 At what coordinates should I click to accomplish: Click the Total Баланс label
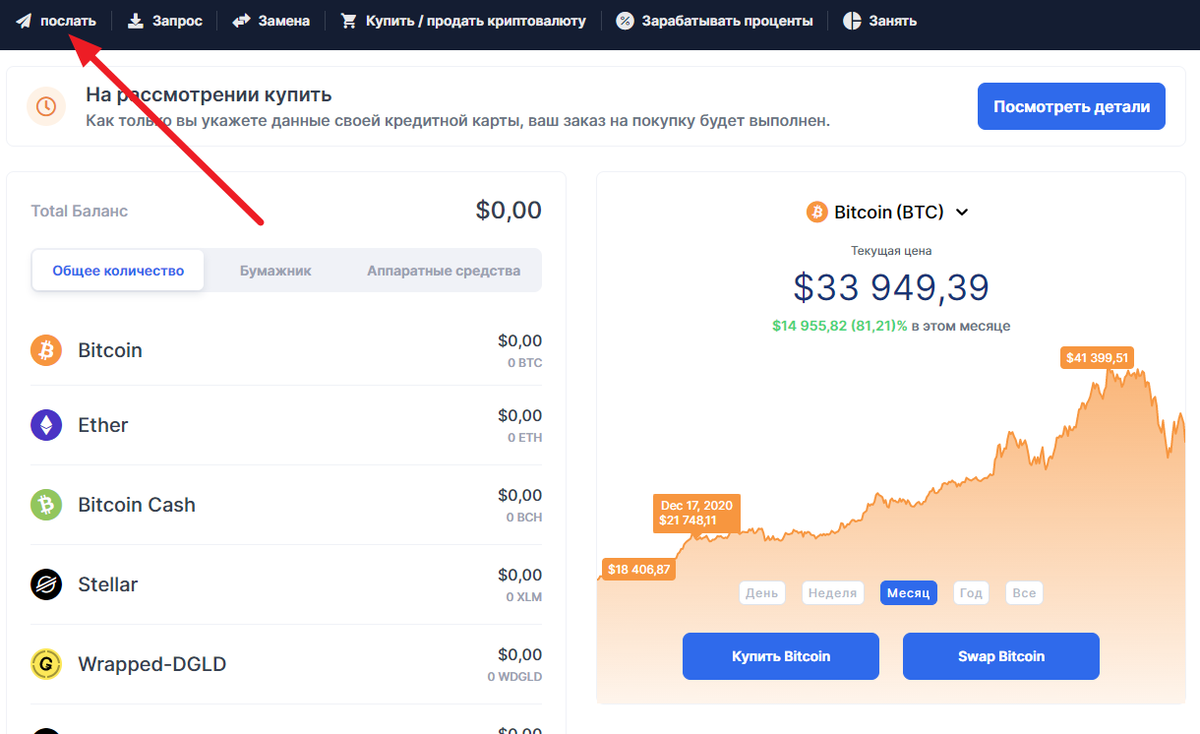click(x=79, y=211)
